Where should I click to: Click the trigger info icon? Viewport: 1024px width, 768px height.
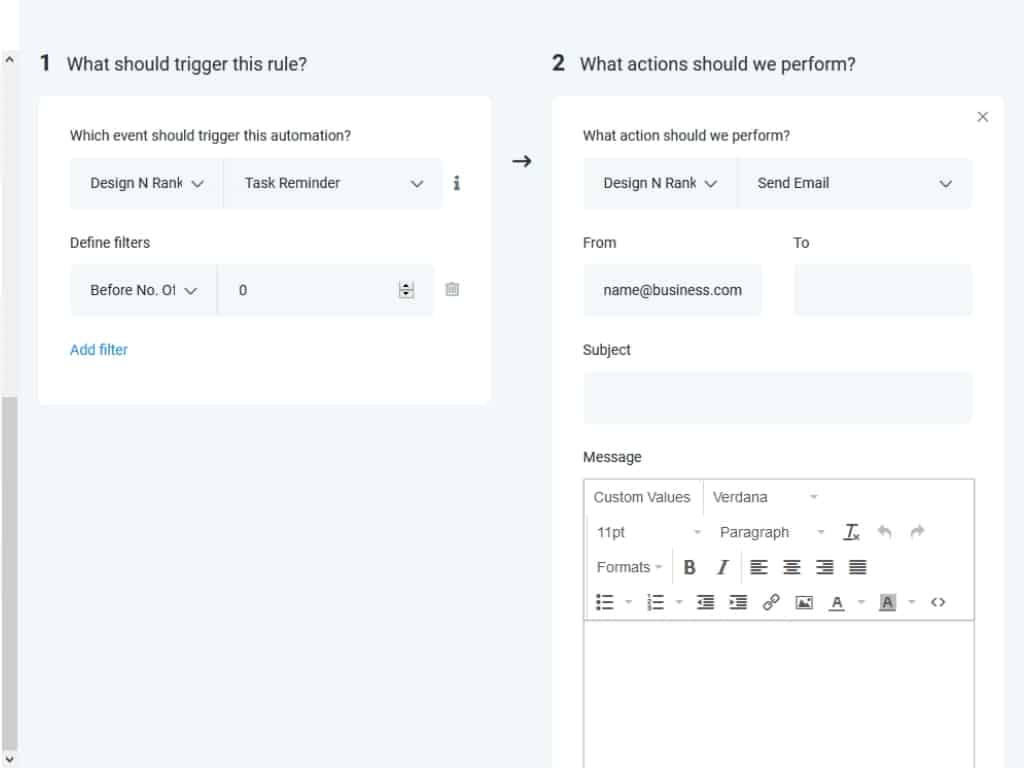457,183
